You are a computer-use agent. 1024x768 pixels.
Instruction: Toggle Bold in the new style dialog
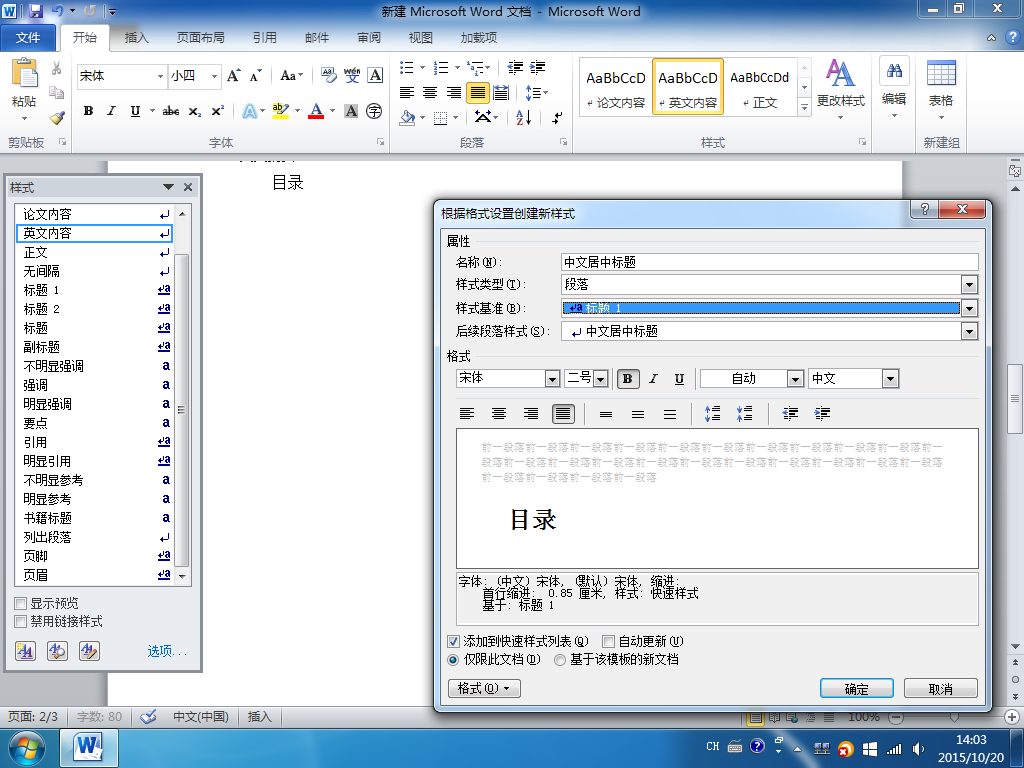pos(628,379)
